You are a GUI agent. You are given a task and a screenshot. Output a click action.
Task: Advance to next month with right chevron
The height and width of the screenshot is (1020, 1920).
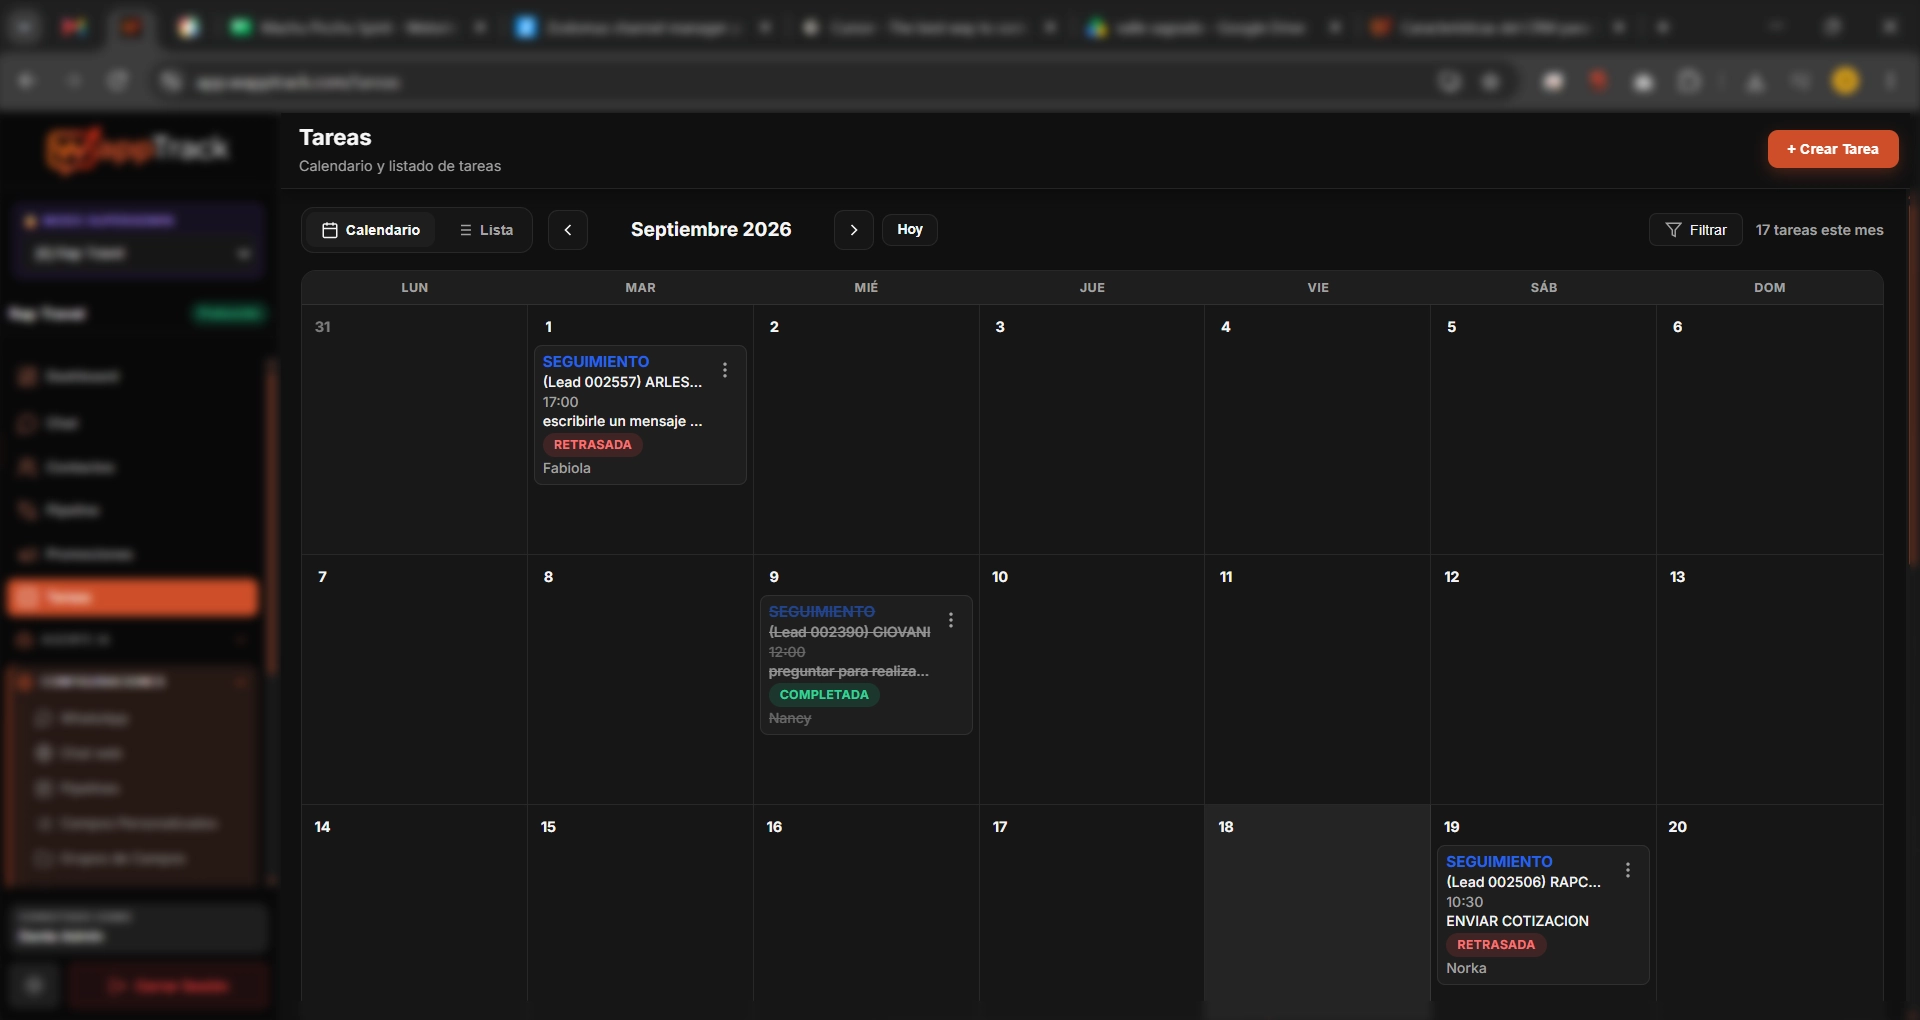854,230
